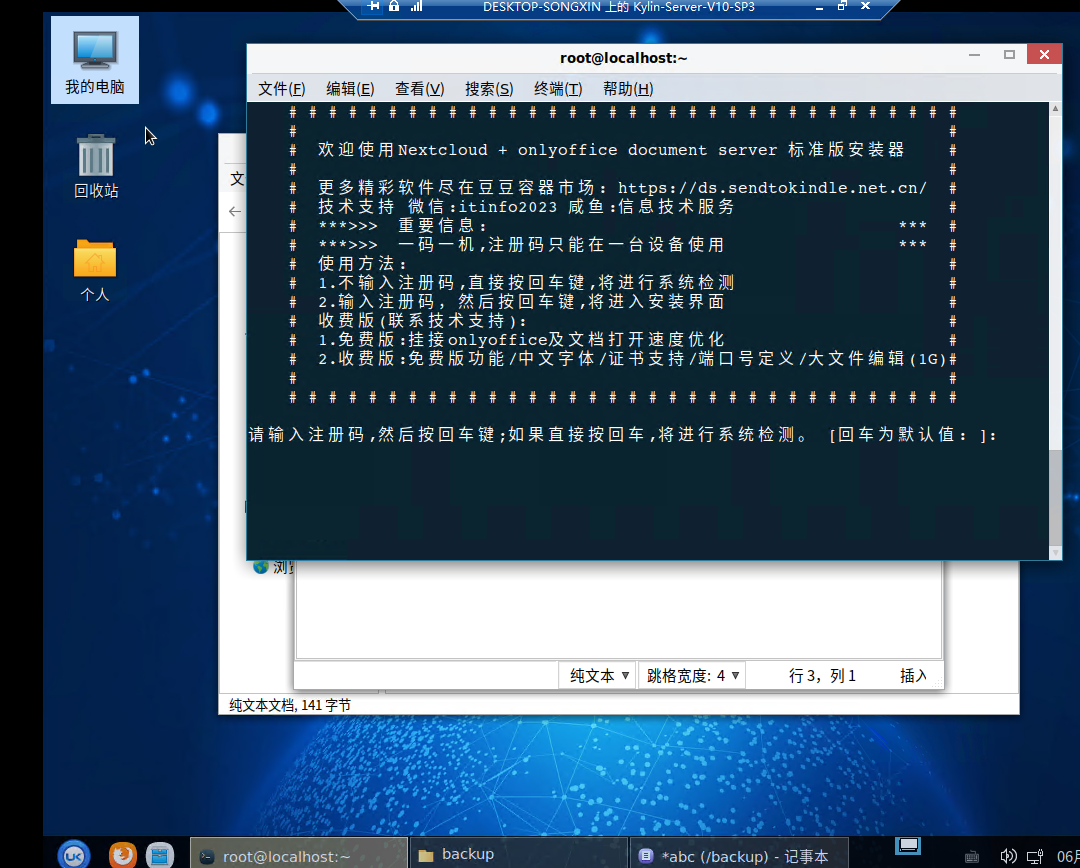Click the 技术支持 微信:itinfo2023 line
Viewport: 1080px width, 868px height.
pos(526,207)
